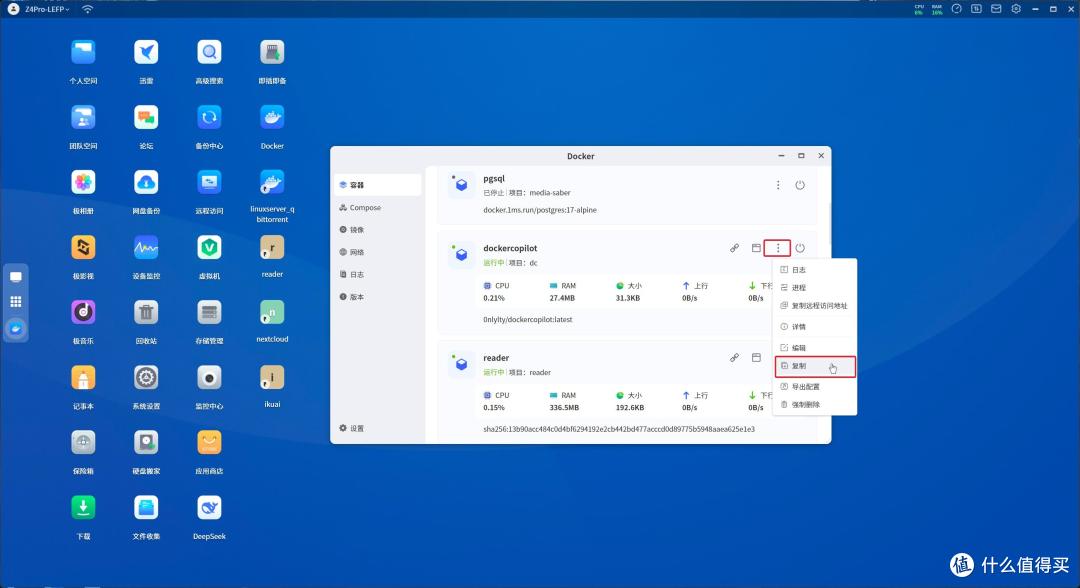Open the 团队空间 desktop icon
The width and height of the screenshot is (1080, 588).
83,118
